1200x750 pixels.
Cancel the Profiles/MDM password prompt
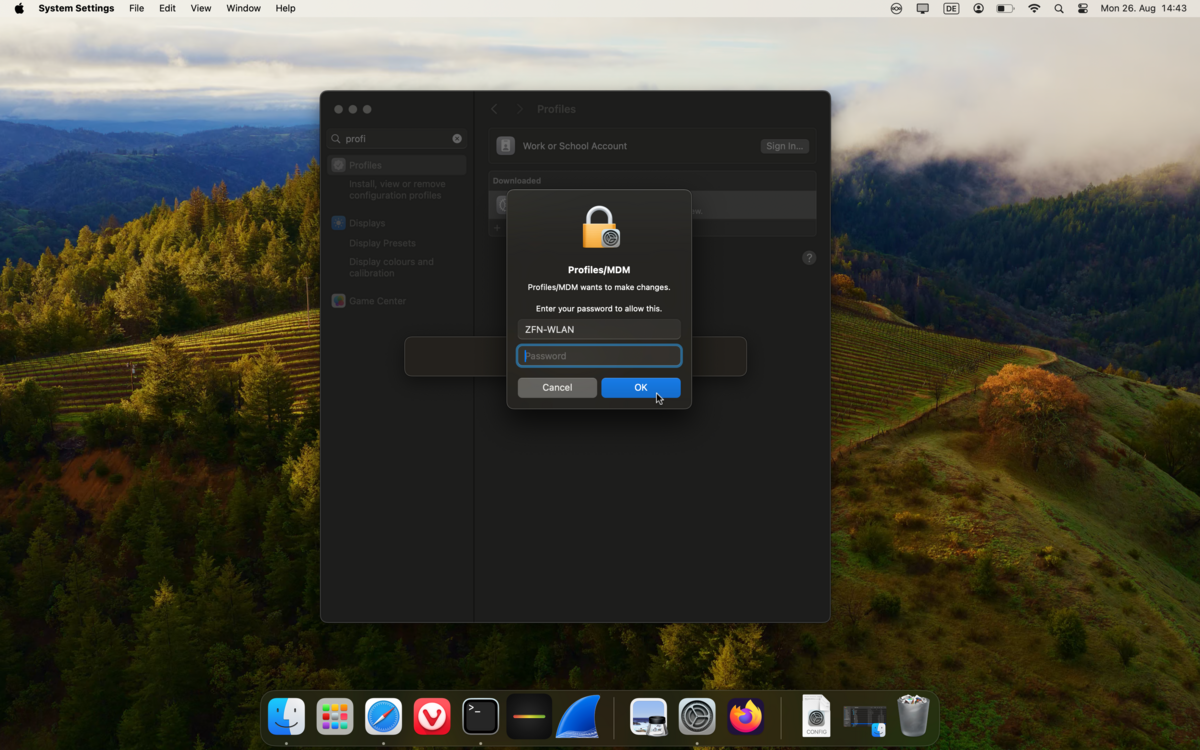pyautogui.click(x=557, y=387)
